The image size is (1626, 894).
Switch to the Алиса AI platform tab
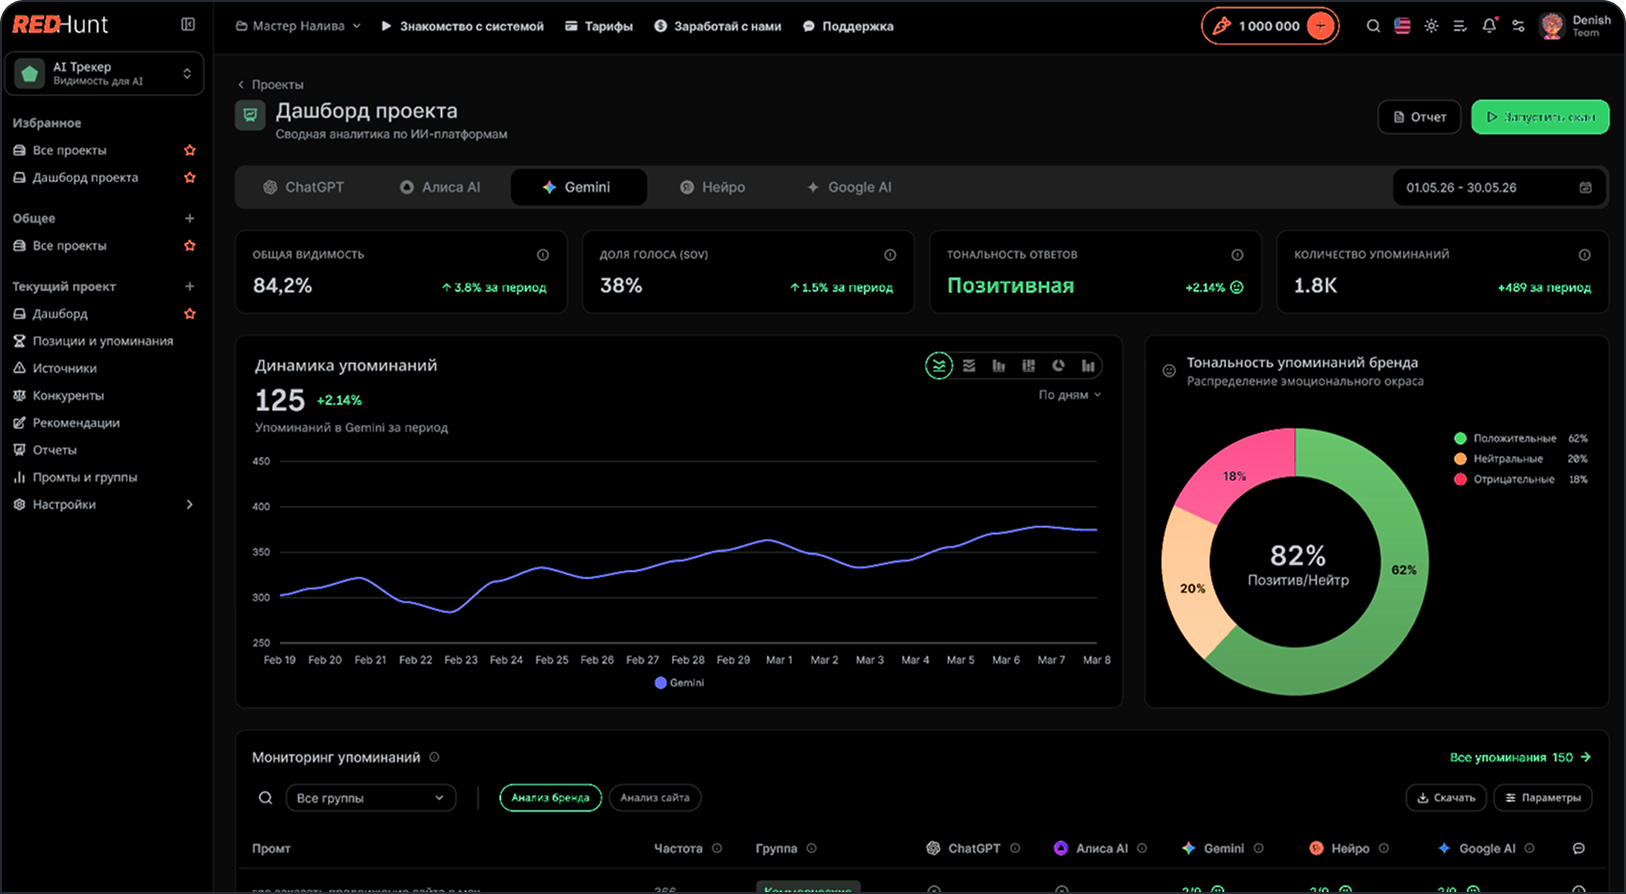coord(440,187)
